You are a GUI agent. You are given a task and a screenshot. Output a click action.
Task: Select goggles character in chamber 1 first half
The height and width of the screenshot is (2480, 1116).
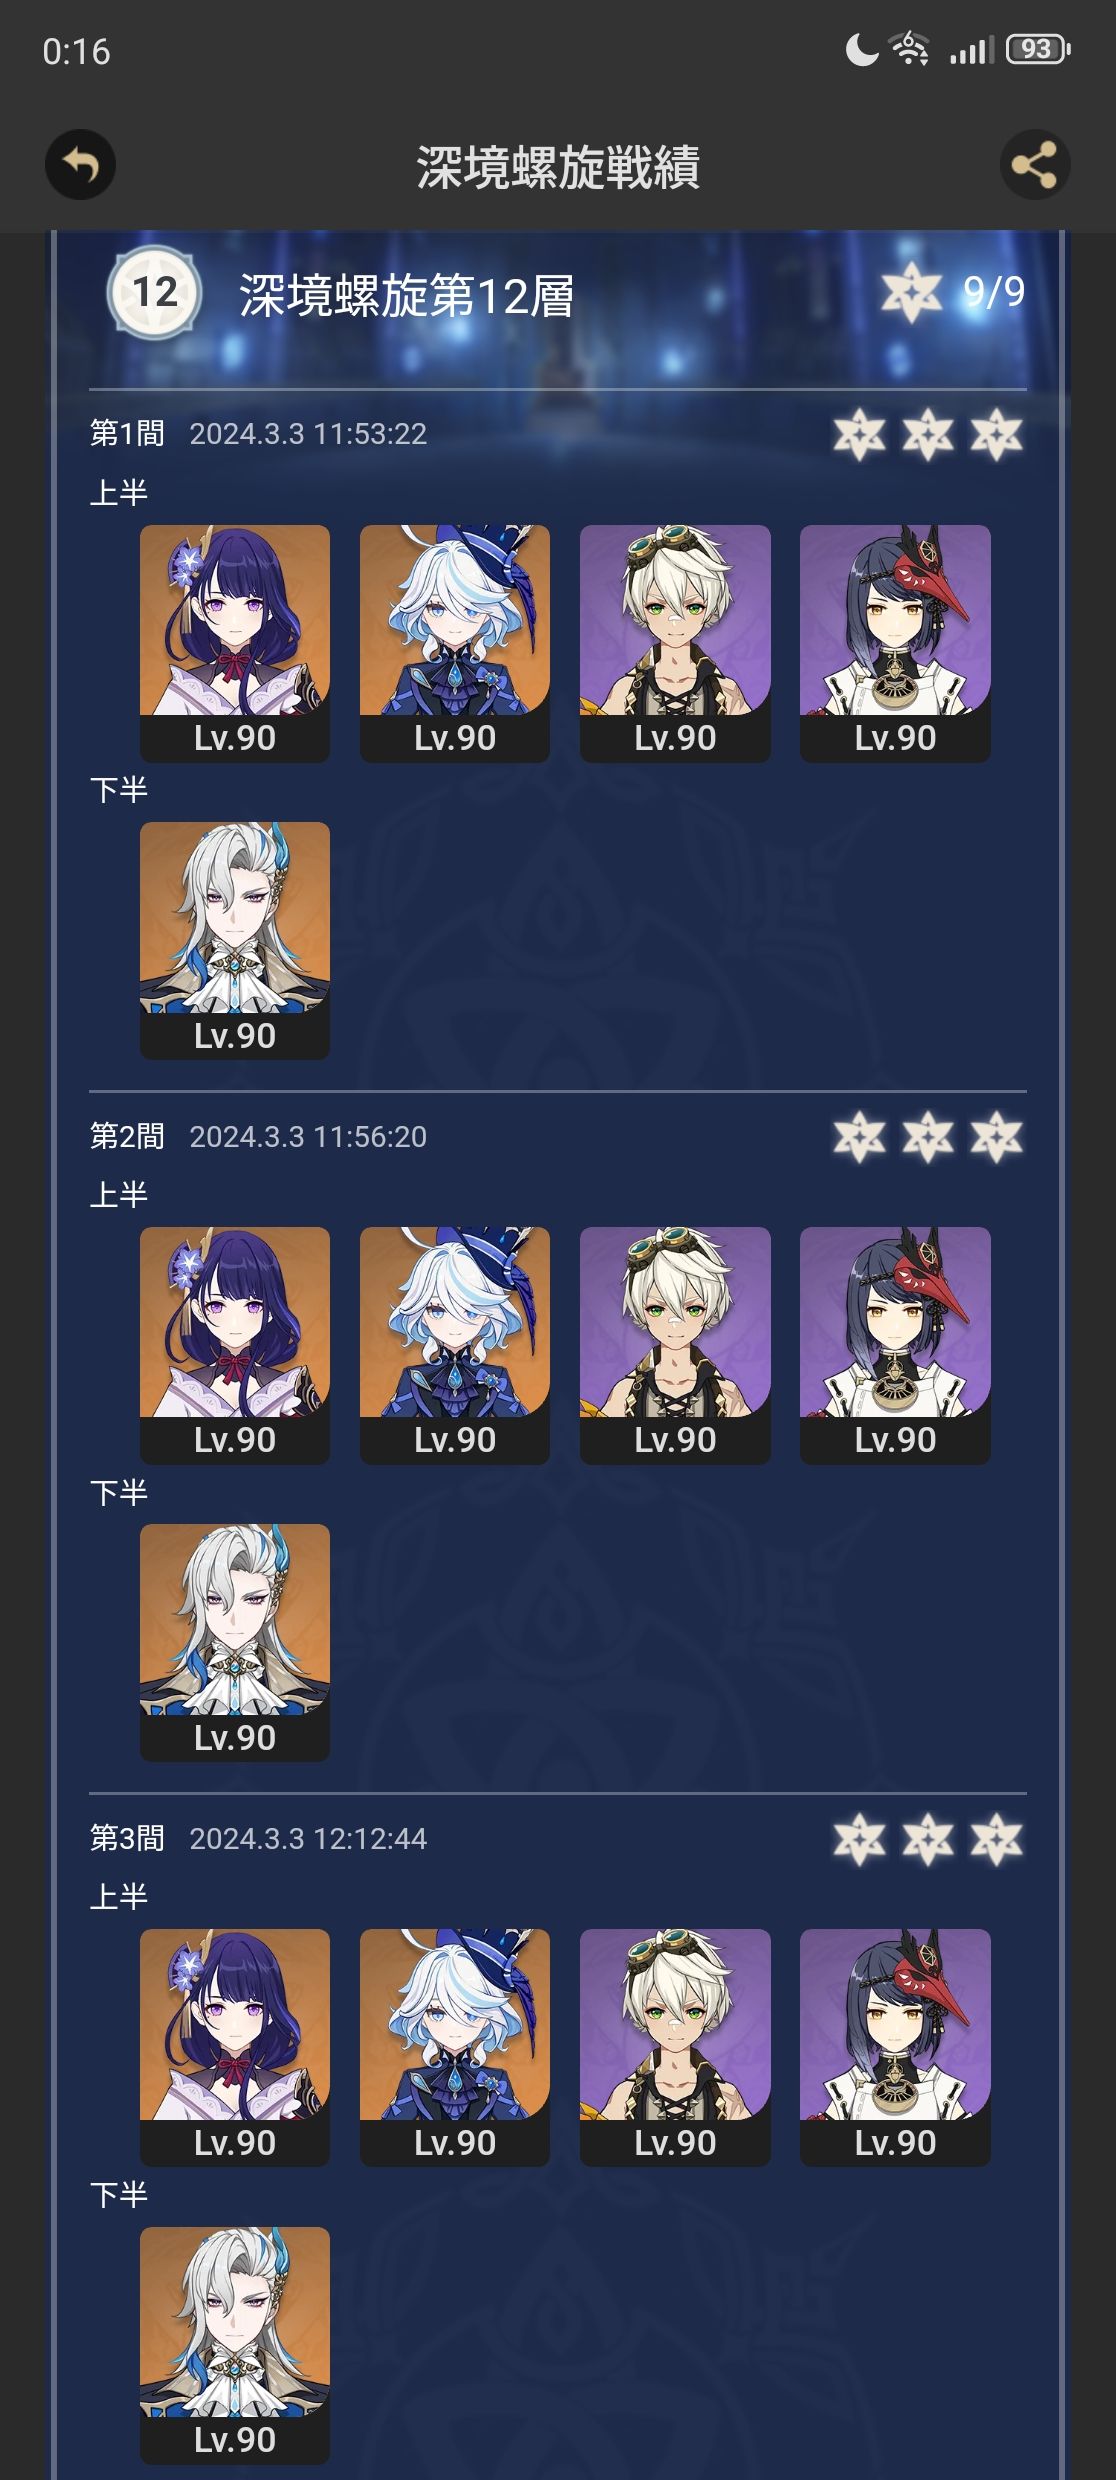675,643
